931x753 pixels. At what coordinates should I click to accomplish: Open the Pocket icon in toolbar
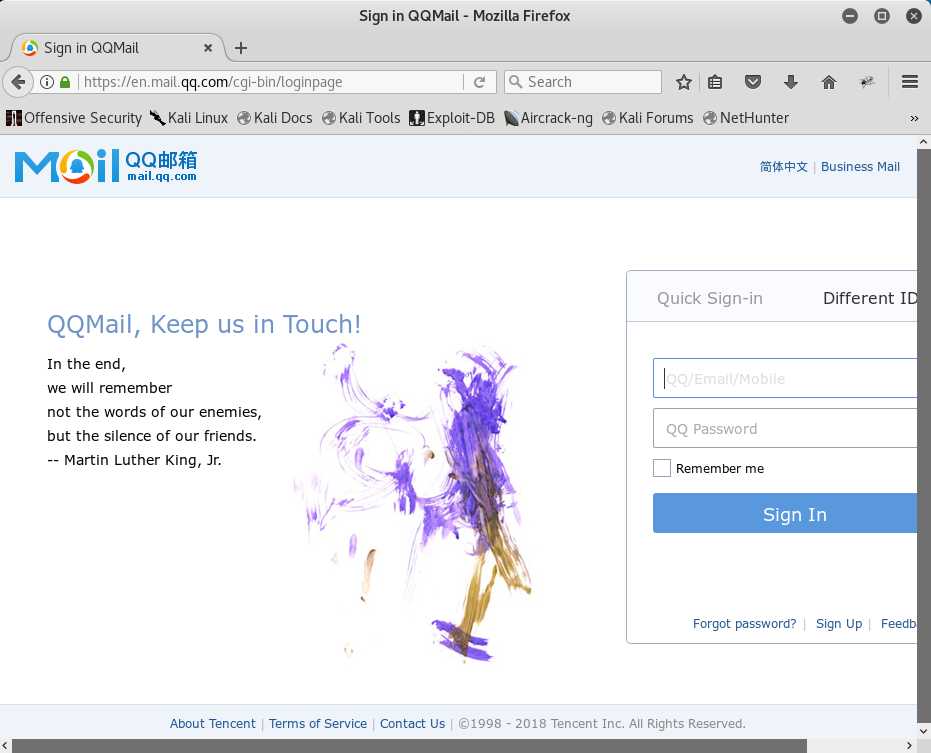(x=753, y=82)
